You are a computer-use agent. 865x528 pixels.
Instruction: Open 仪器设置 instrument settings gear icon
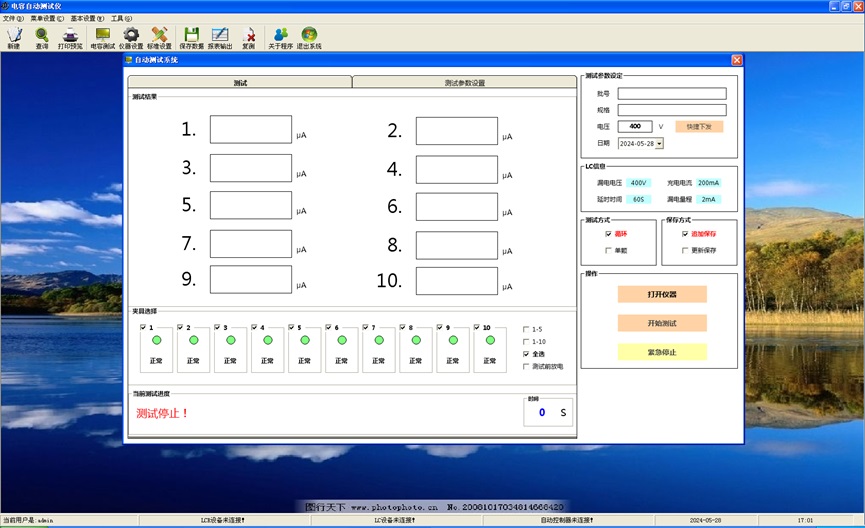pos(131,36)
